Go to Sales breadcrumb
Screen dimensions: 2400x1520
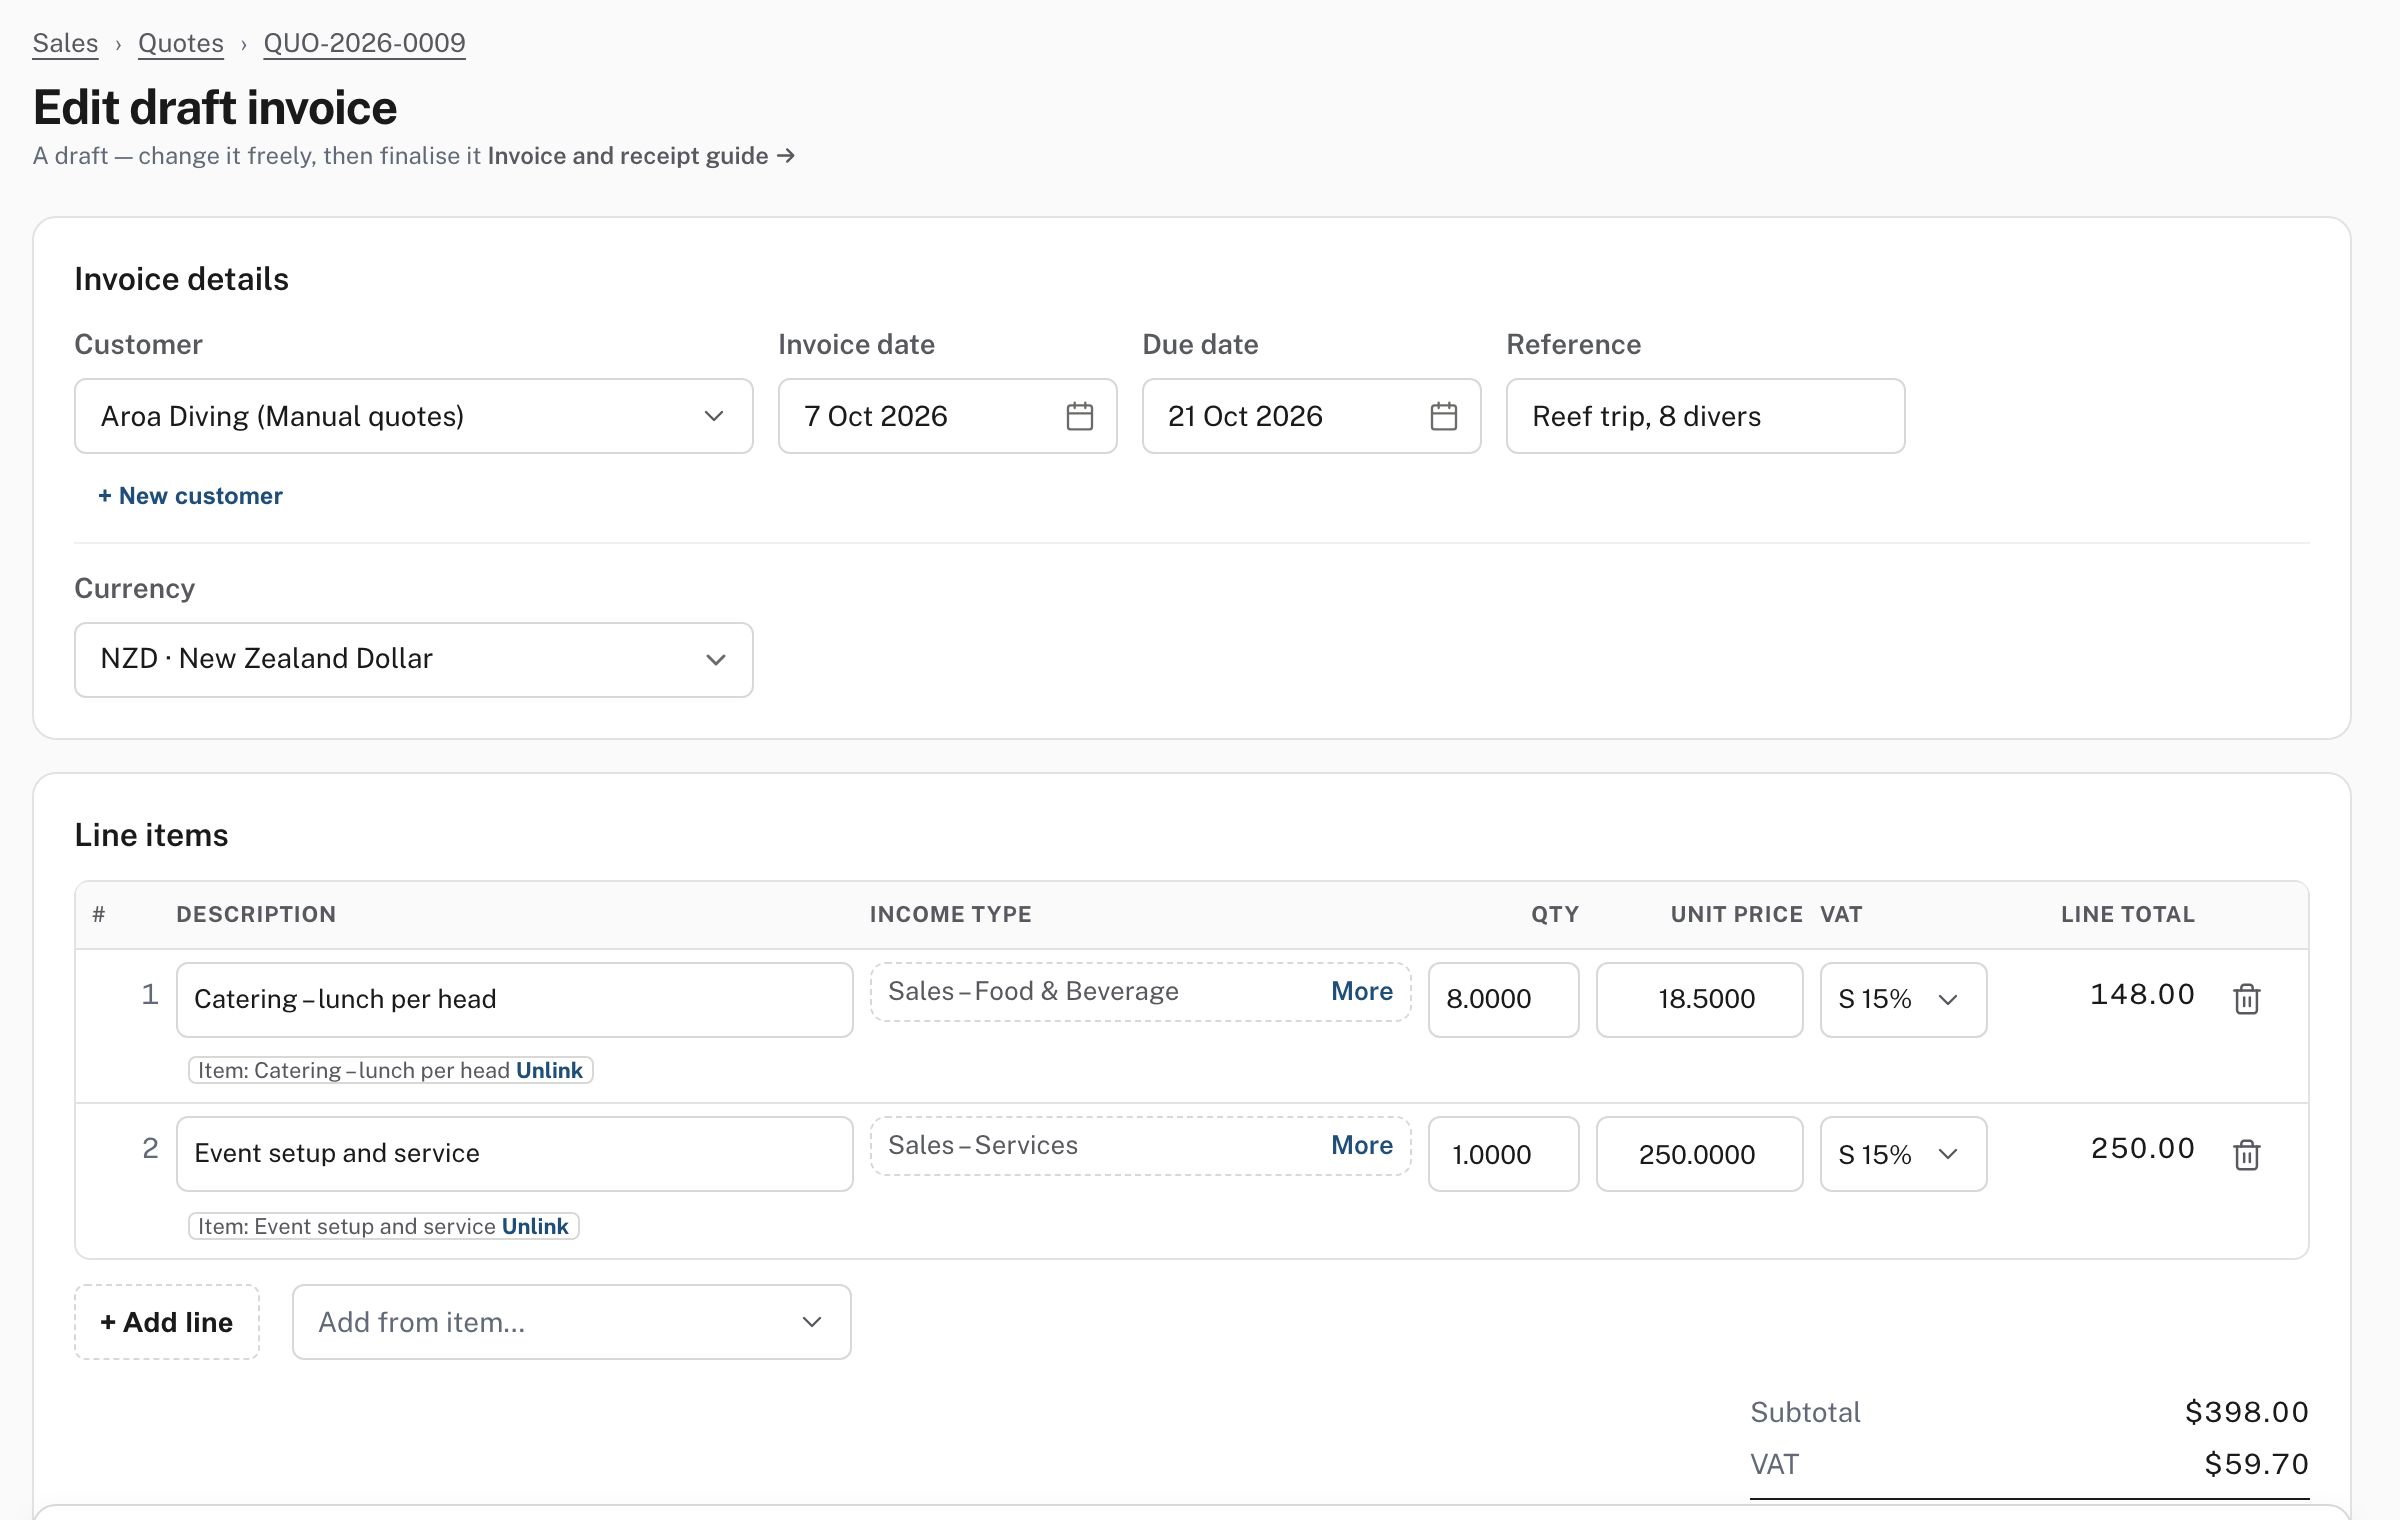click(x=65, y=43)
